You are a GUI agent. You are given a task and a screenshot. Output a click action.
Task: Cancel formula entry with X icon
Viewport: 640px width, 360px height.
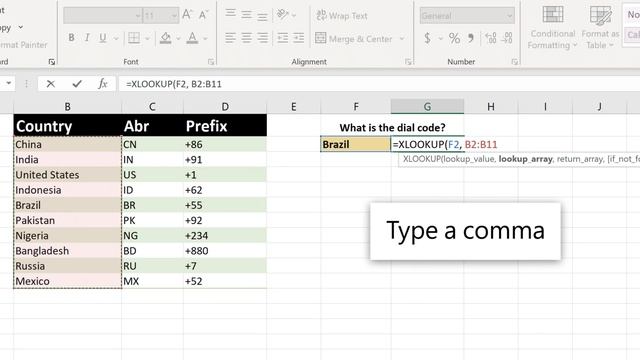tap(51, 84)
